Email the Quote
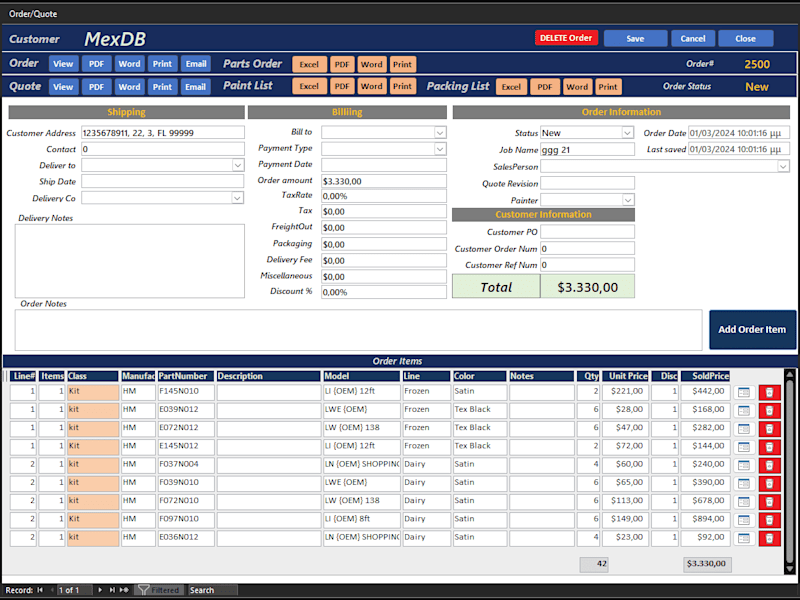The image size is (800, 600). (x=195, y=87)
